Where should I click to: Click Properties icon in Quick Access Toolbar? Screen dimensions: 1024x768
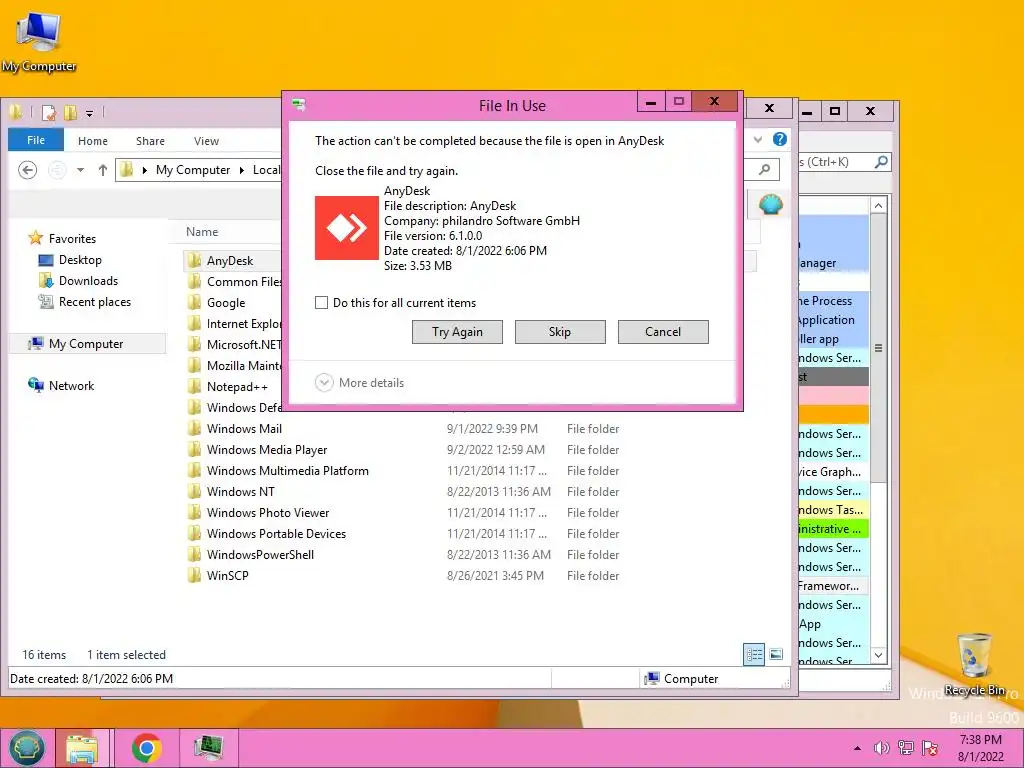coord(49,113)
